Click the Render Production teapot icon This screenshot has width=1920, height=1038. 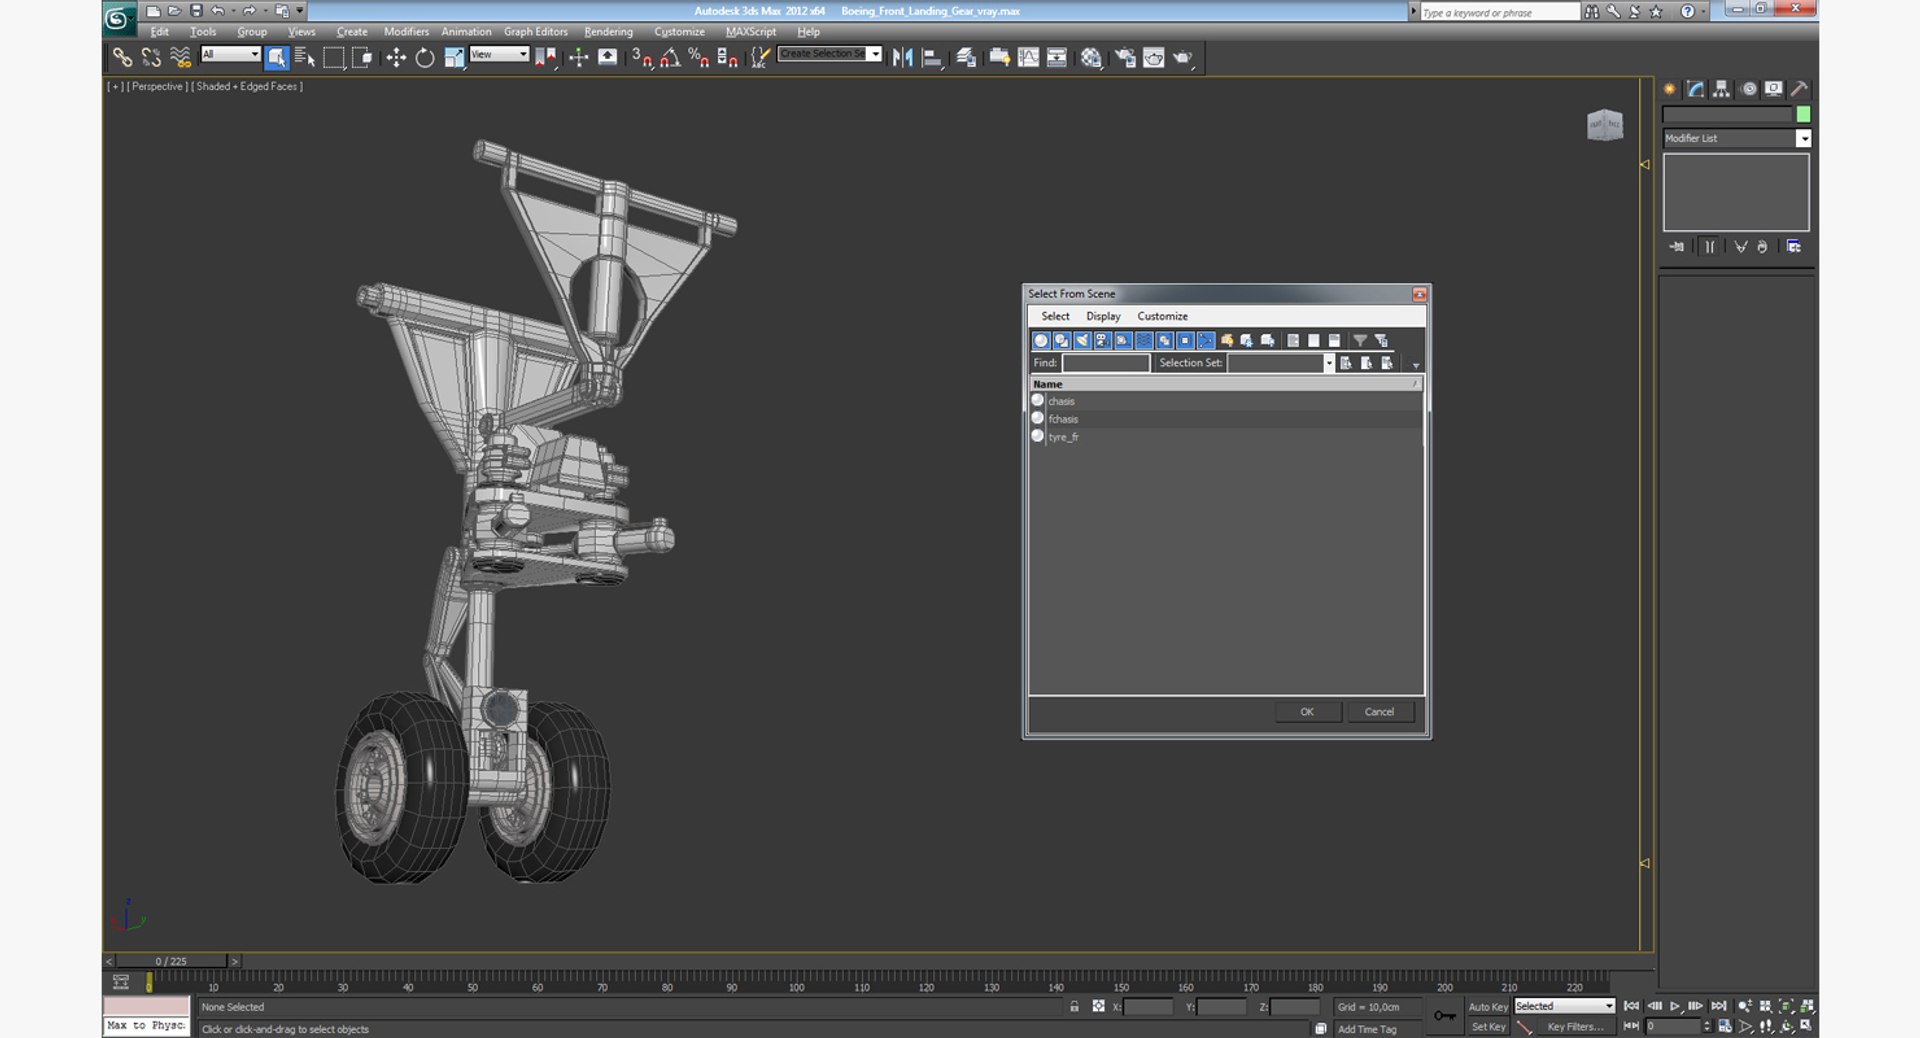tap(1183, 58)
